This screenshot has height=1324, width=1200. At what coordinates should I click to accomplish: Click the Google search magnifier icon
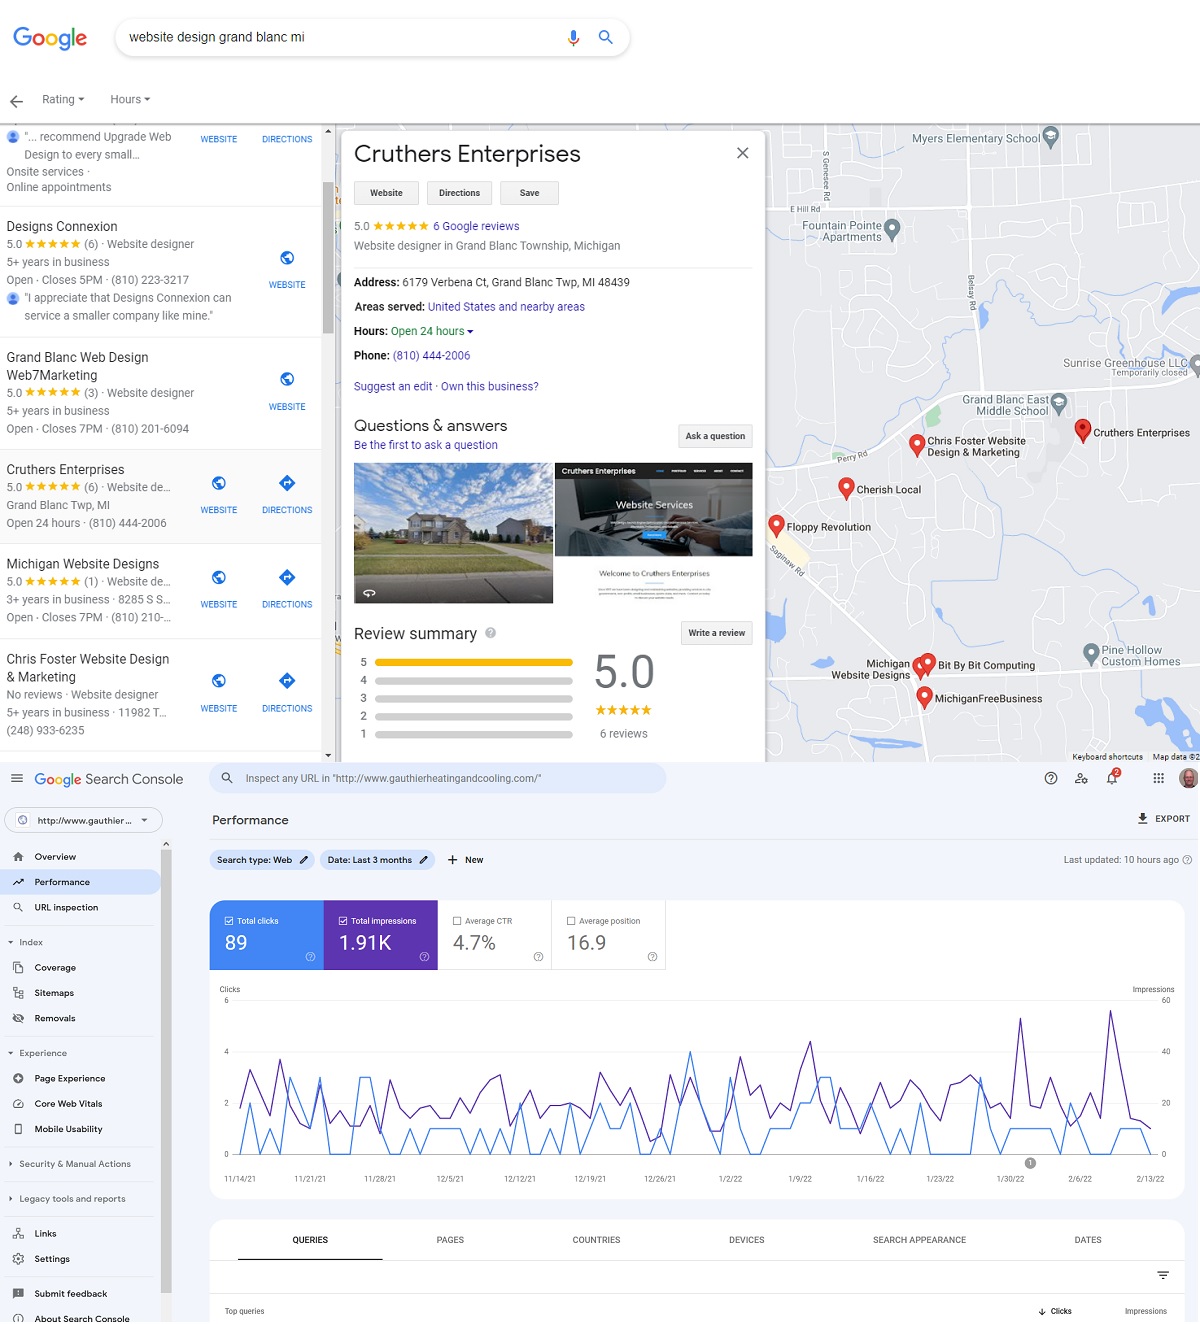tap(605, 37)
